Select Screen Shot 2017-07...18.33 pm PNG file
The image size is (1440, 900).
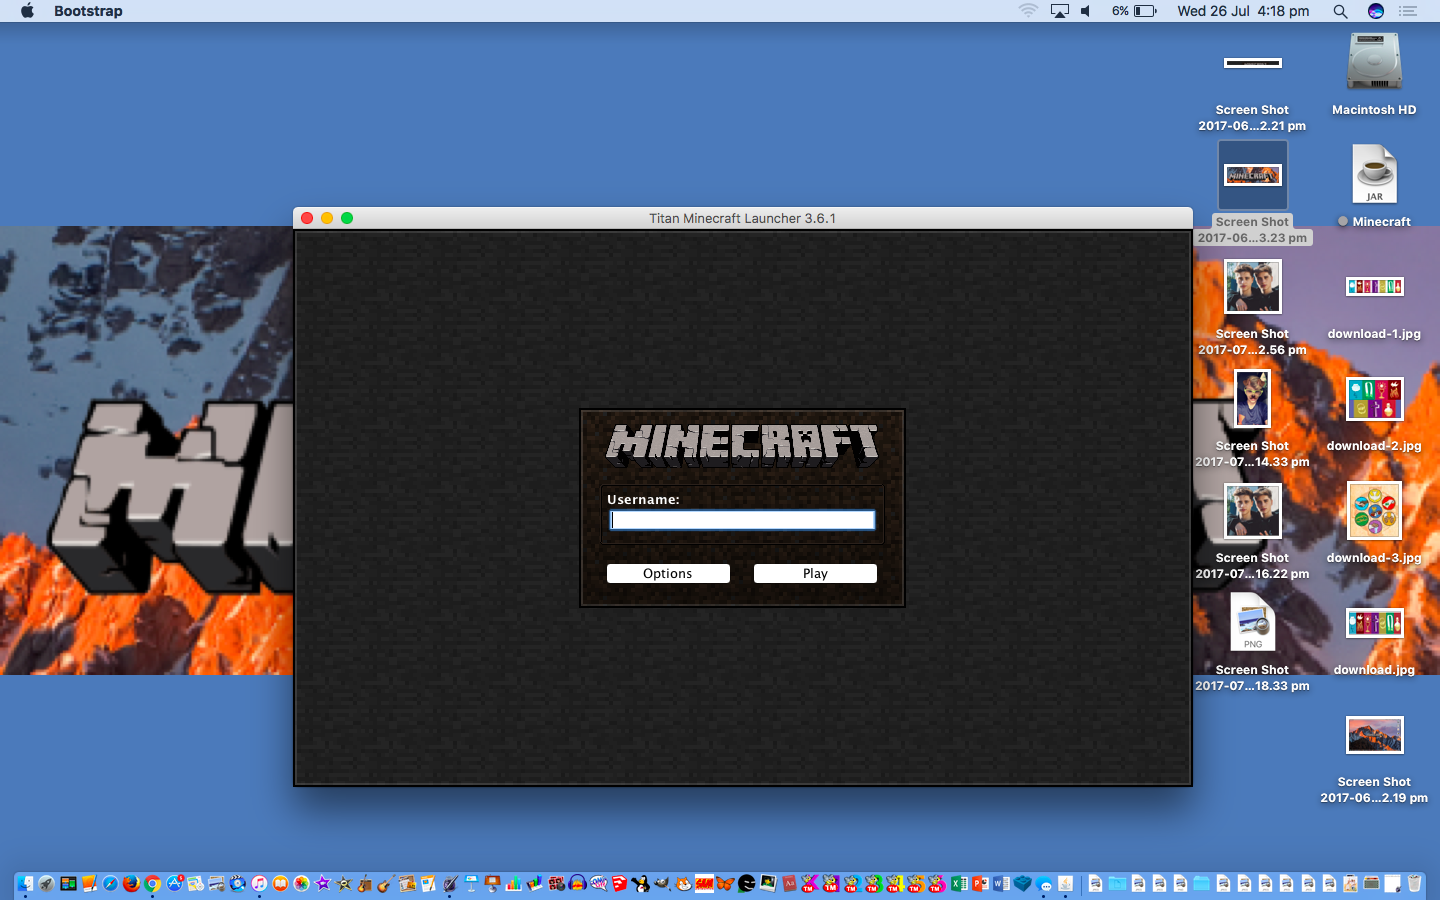tap(1252, 642)
